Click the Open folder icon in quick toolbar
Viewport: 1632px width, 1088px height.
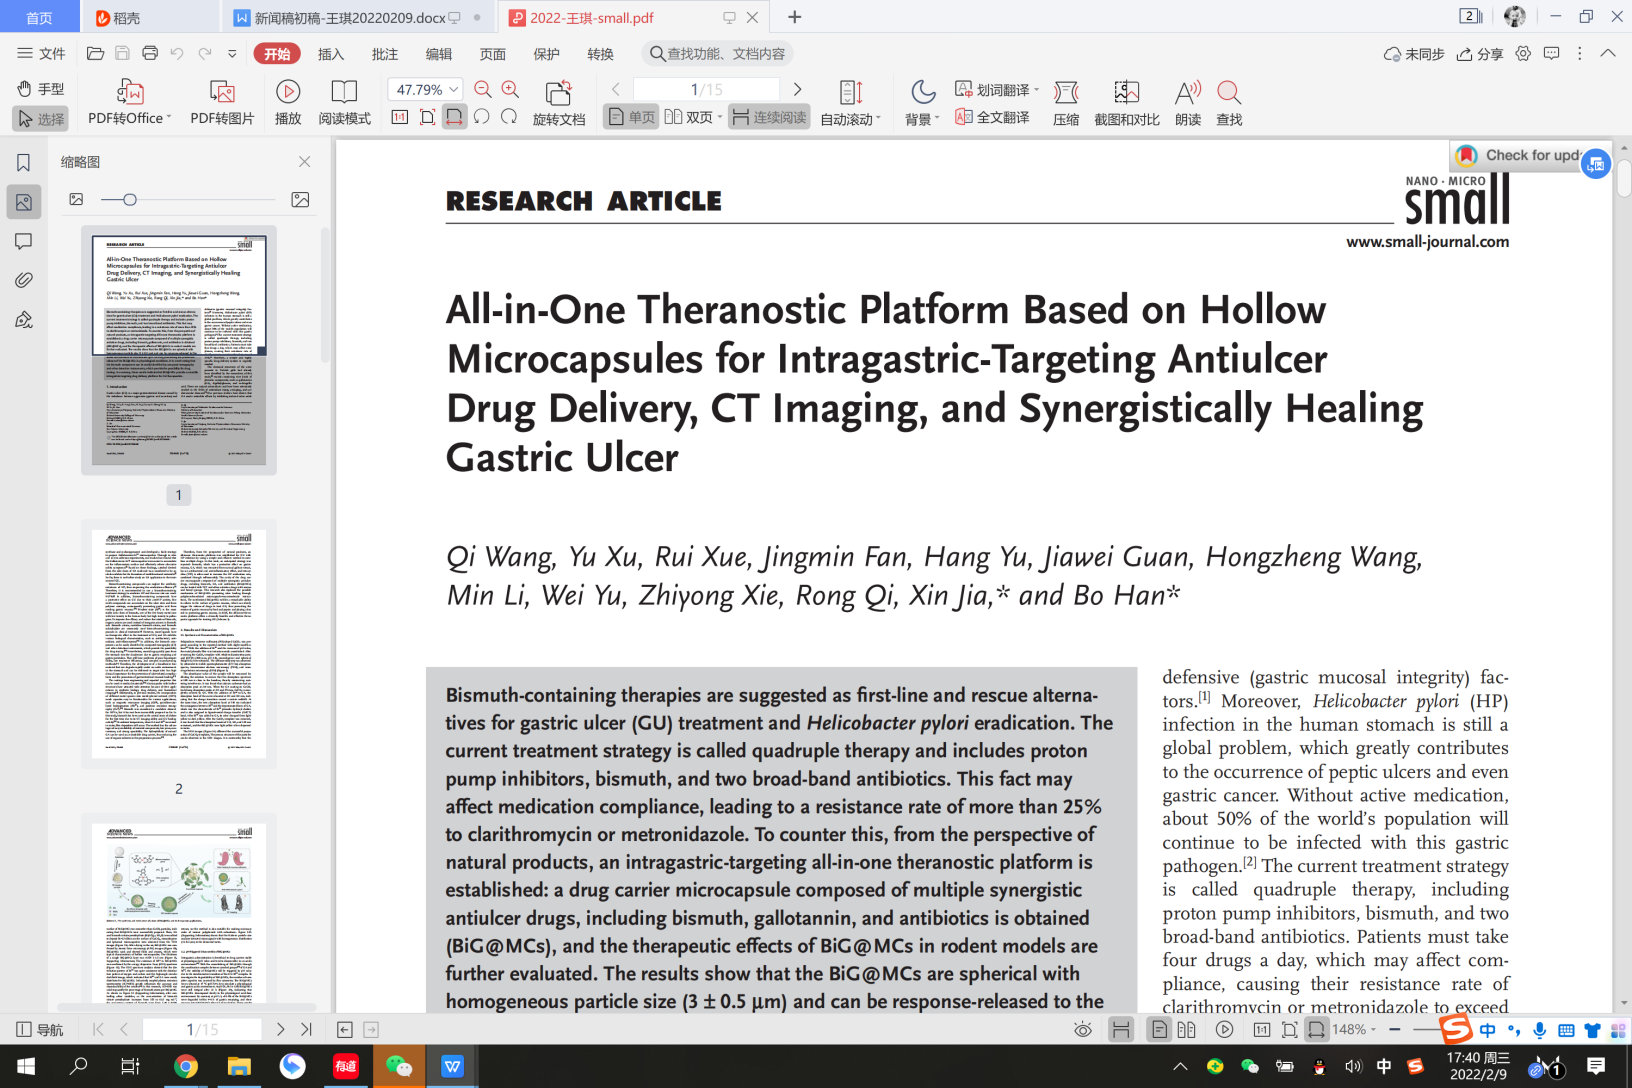coord(96,53)
